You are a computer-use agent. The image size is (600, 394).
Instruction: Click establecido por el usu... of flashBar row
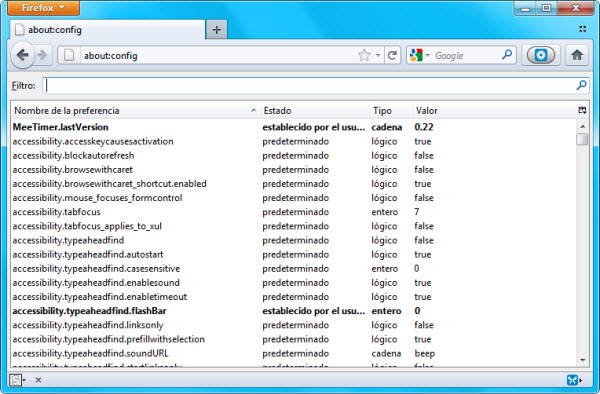tap(313, 311)
